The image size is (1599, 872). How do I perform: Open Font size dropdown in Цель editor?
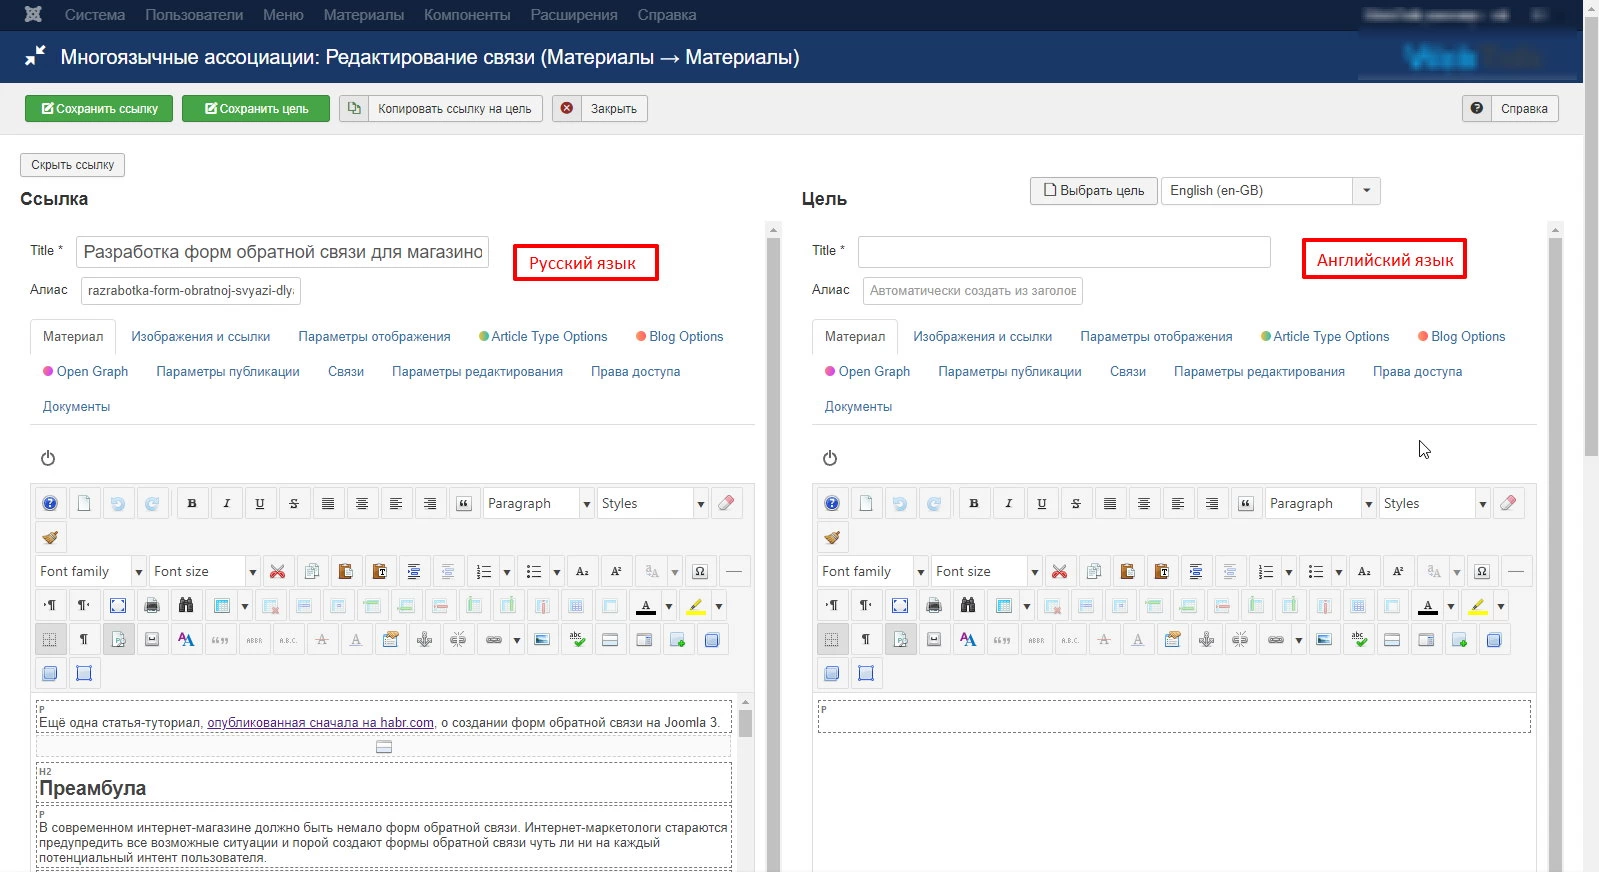[986, 571]
